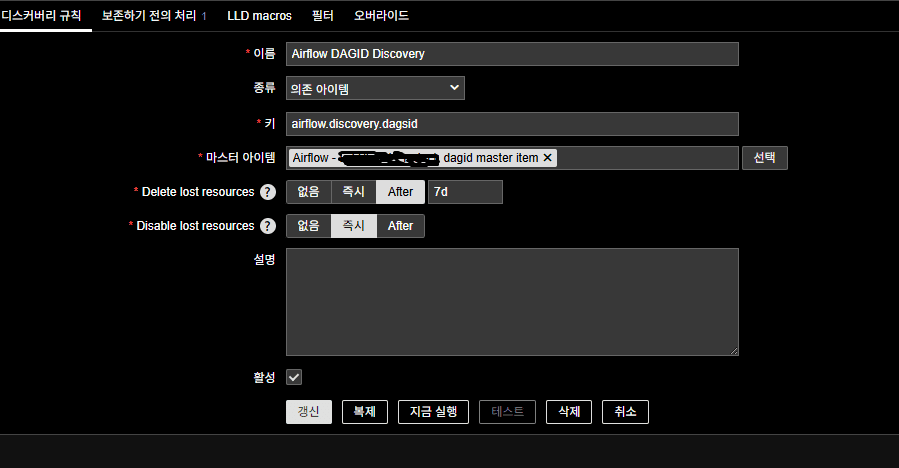
Task: Click help icon next to Delete lost resources
Action: [267, 192]
